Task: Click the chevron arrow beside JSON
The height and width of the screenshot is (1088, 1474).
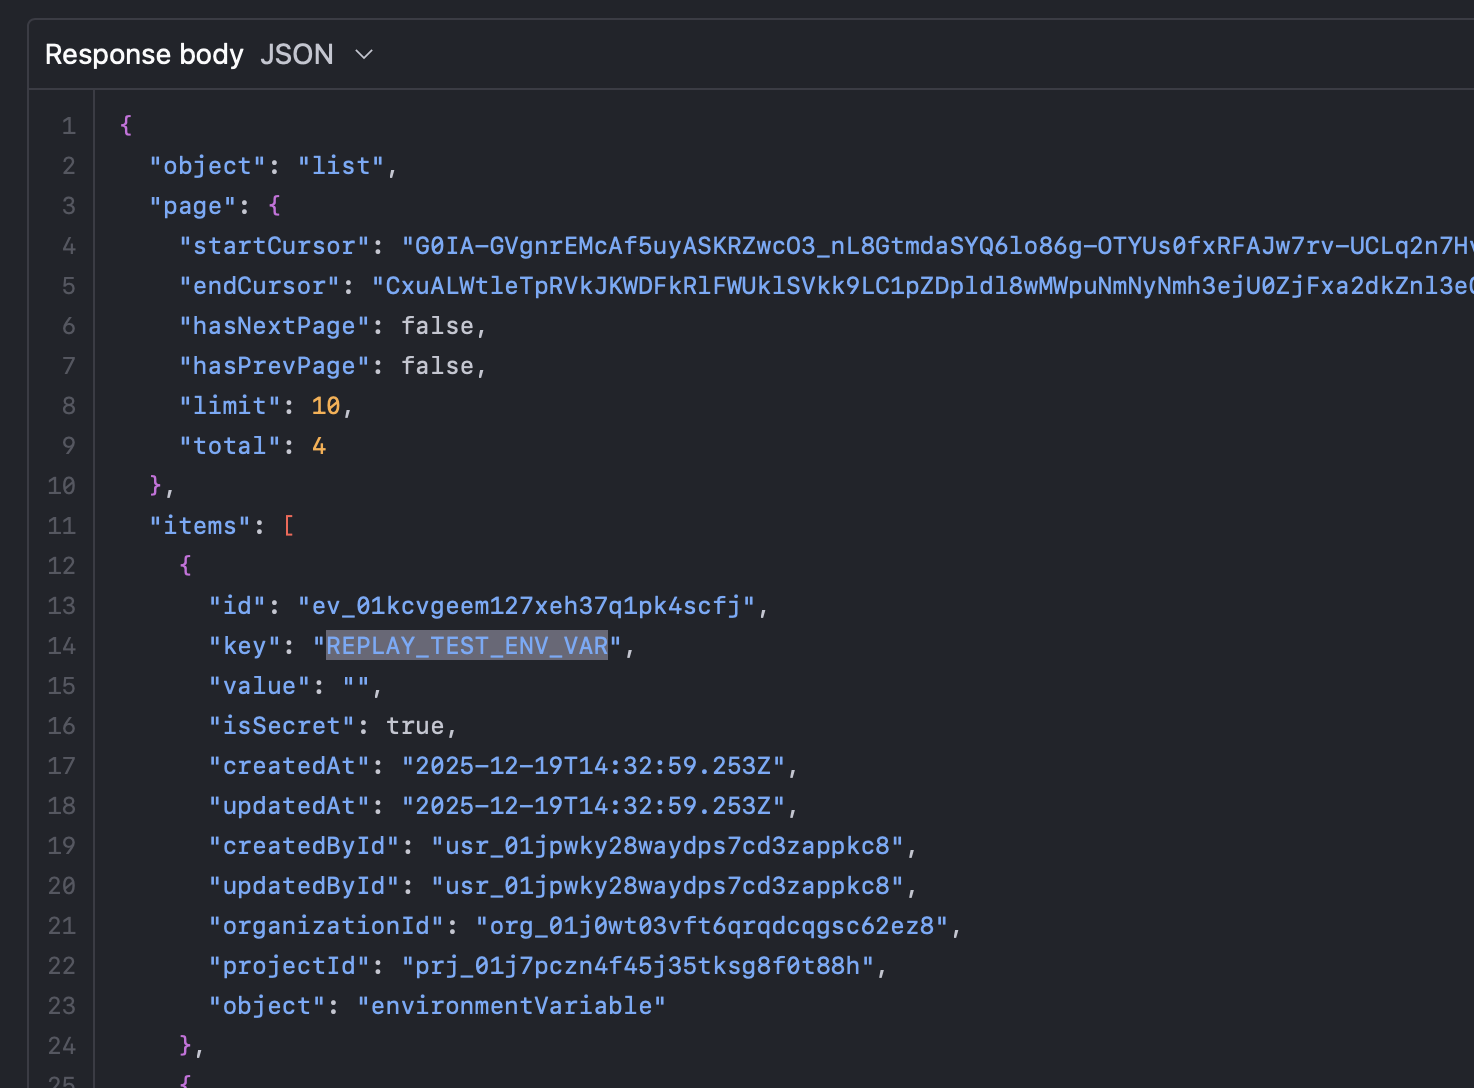Action: (x=364, y=54)
